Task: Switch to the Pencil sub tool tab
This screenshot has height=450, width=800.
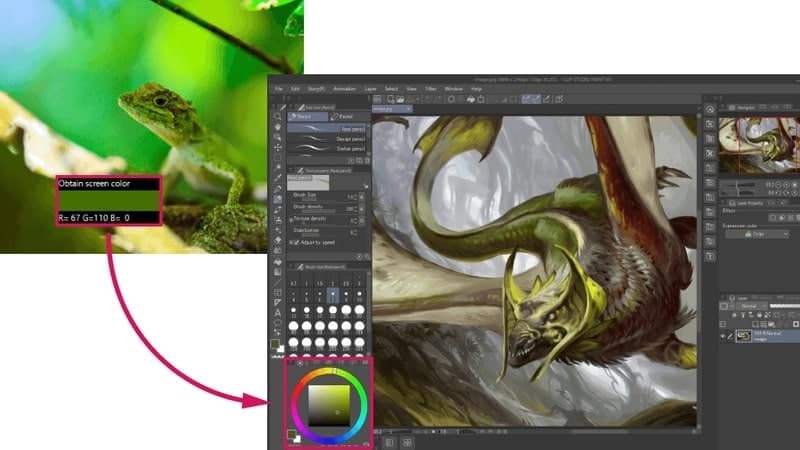Action: coord(308,117)
